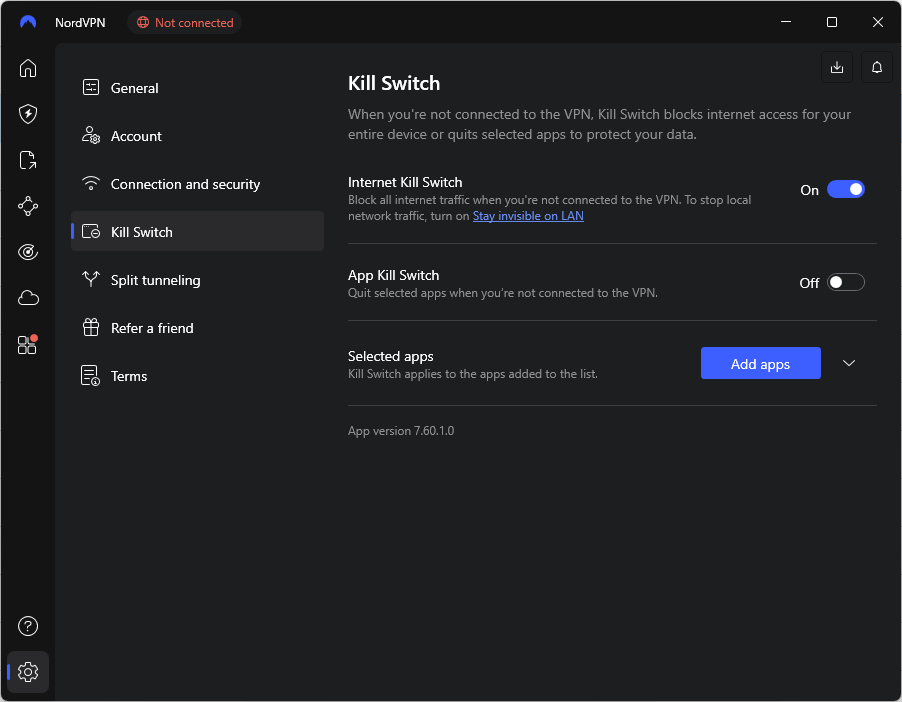Screen dimensions: 902x702
Task: Open Refer a friend page
Action: click(197, 327)
